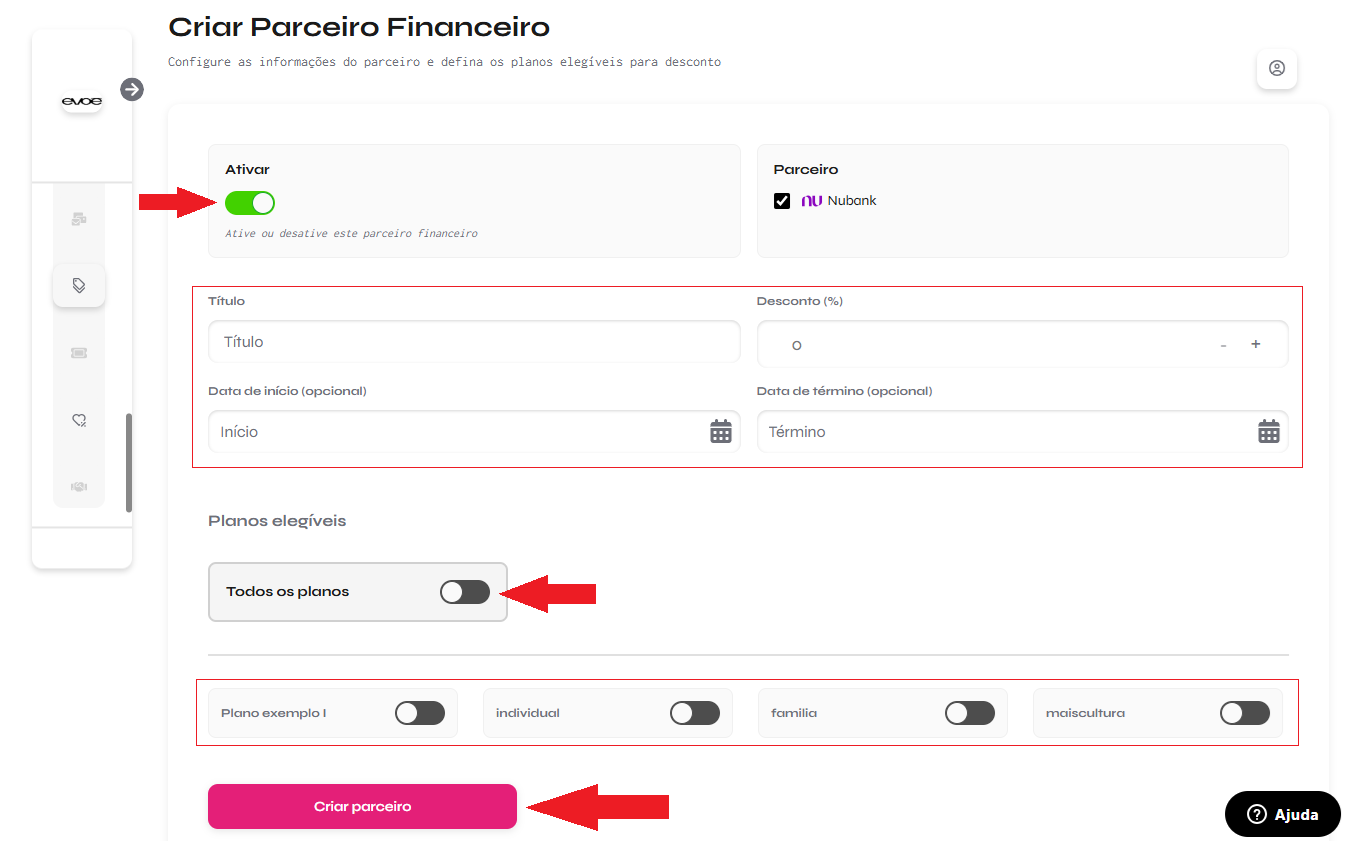Open the end date calendar icon

(x=1268, y=432)
